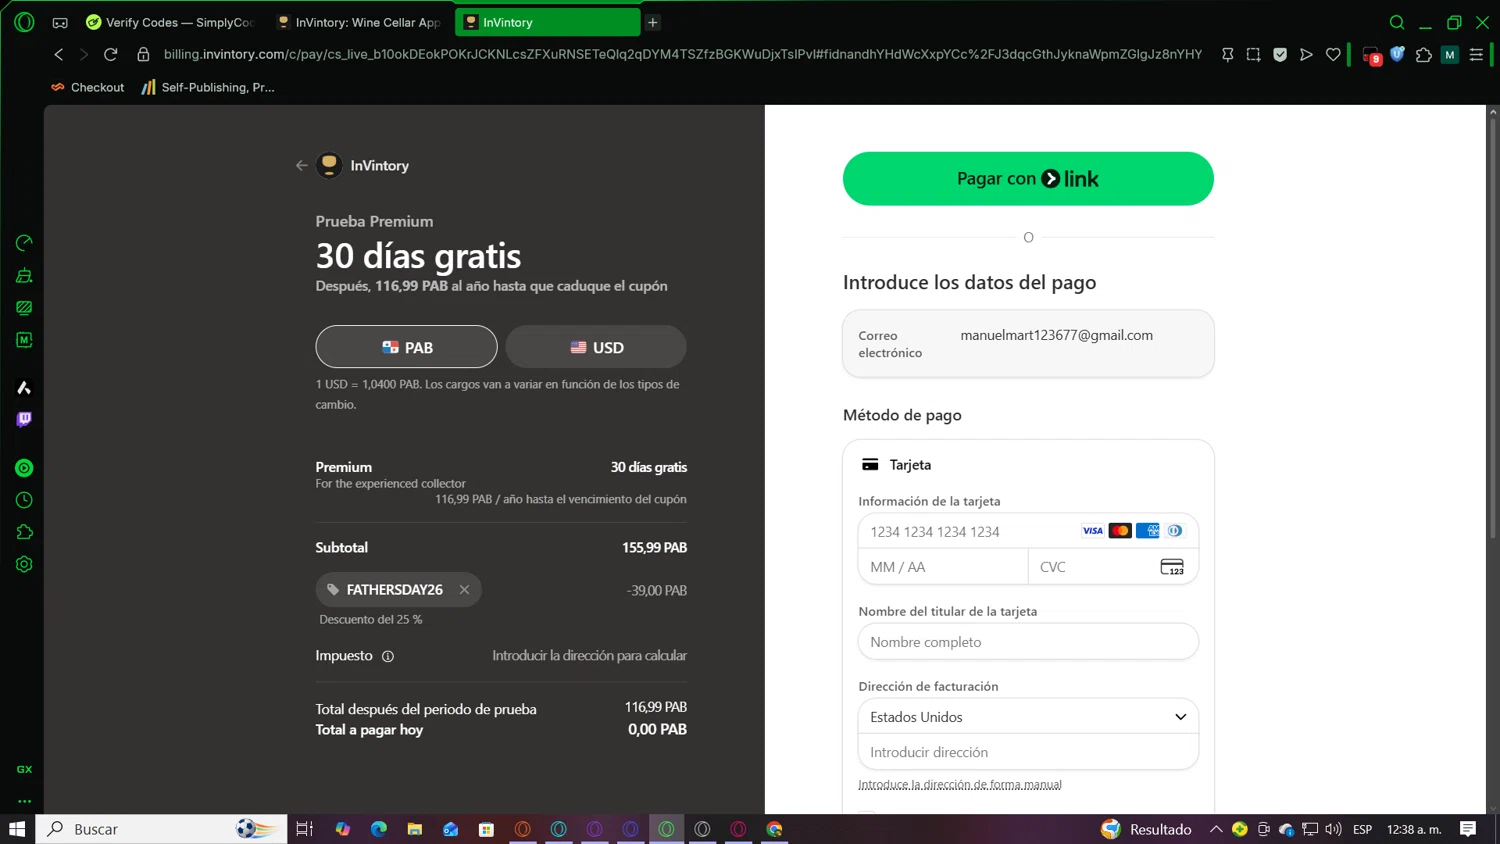Select PAB as the payment currency
1500x844 pixels.
point(406,347)
